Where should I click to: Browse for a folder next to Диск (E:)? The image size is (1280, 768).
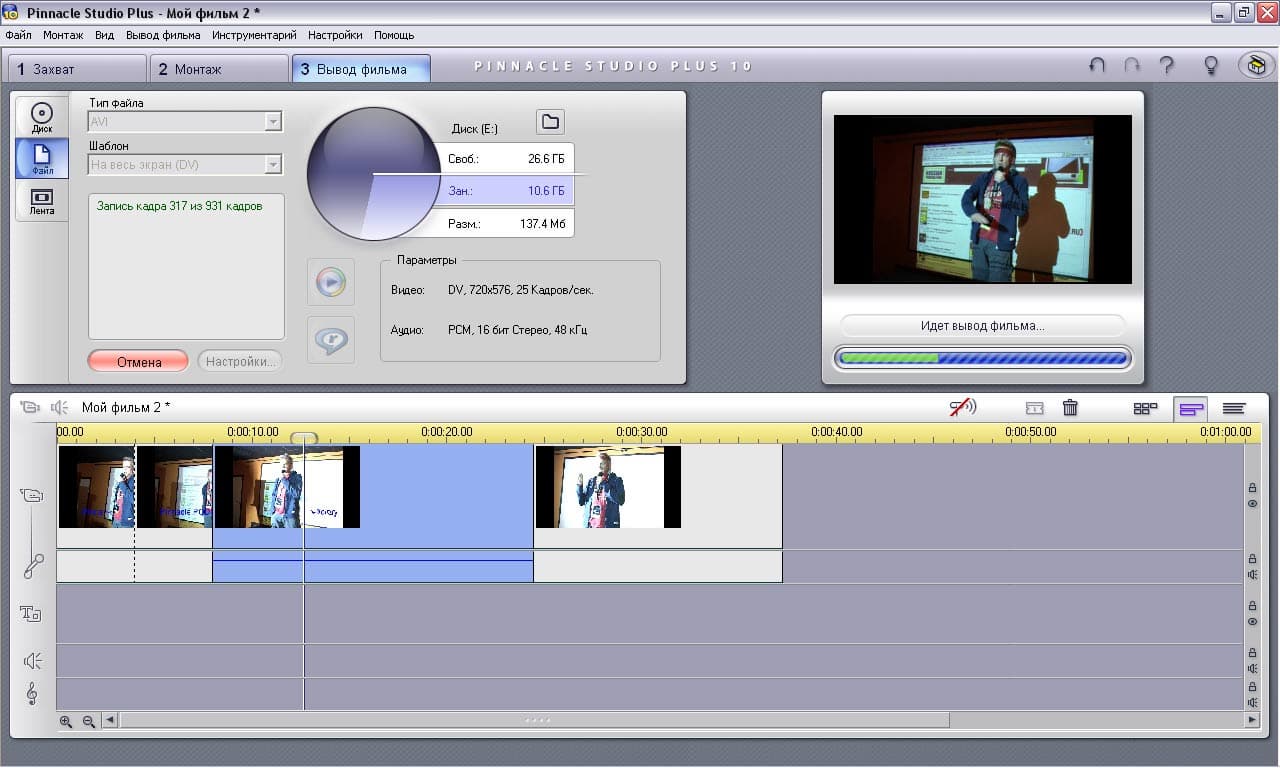(x=550, y=122)
